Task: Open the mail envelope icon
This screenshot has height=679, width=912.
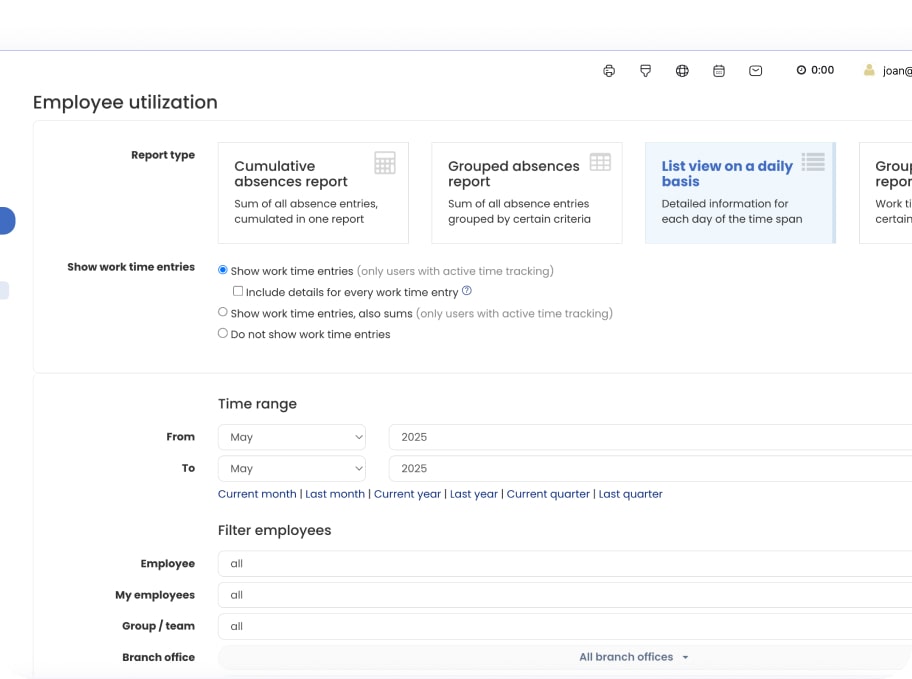Action: click(756, 71)
